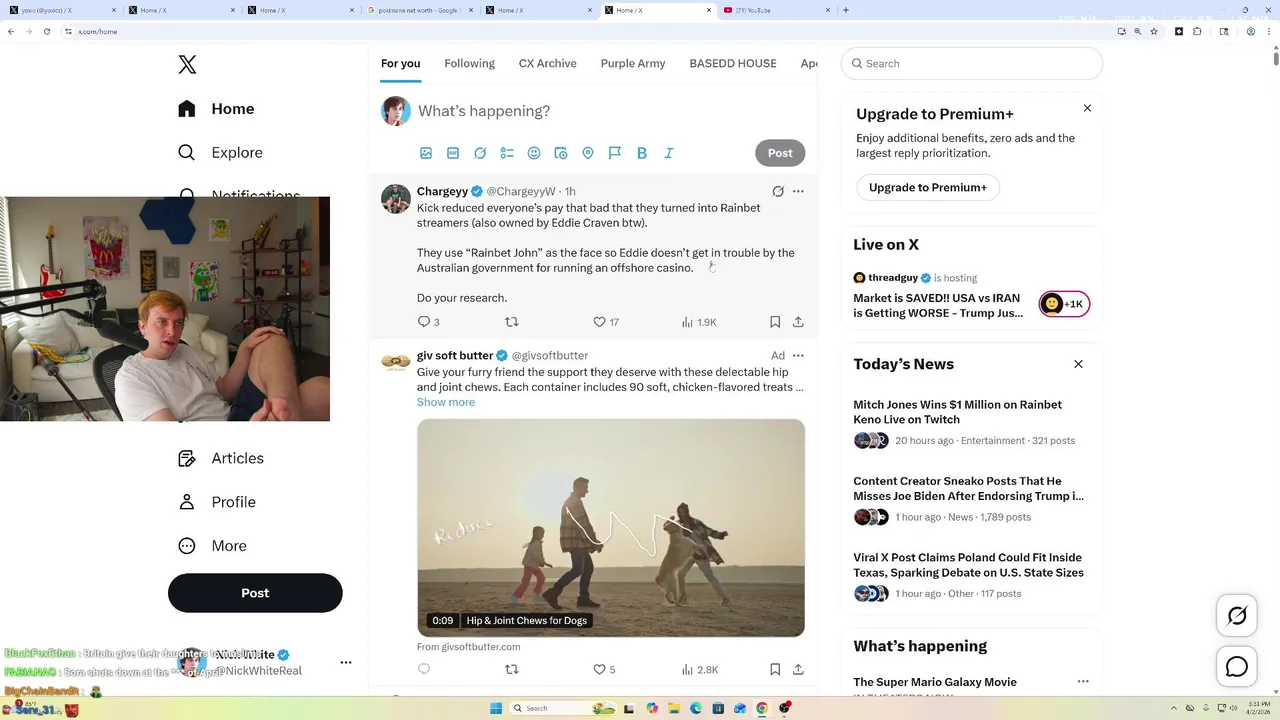
Task: Open the Home page in sidebar
Action: pos(217,109)
